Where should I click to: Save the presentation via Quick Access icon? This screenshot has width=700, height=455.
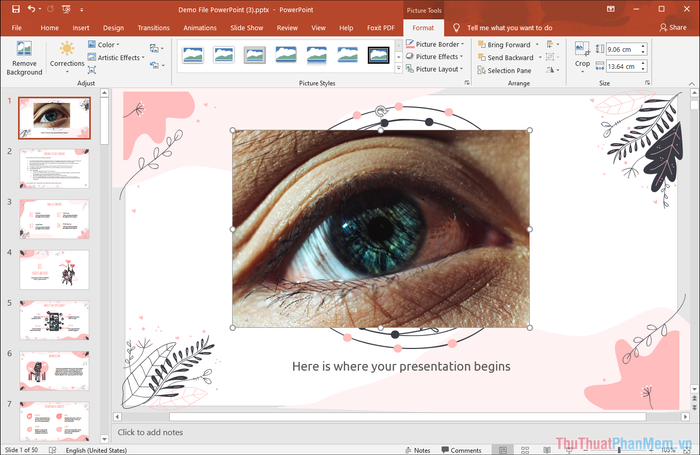tap(16, 9)
